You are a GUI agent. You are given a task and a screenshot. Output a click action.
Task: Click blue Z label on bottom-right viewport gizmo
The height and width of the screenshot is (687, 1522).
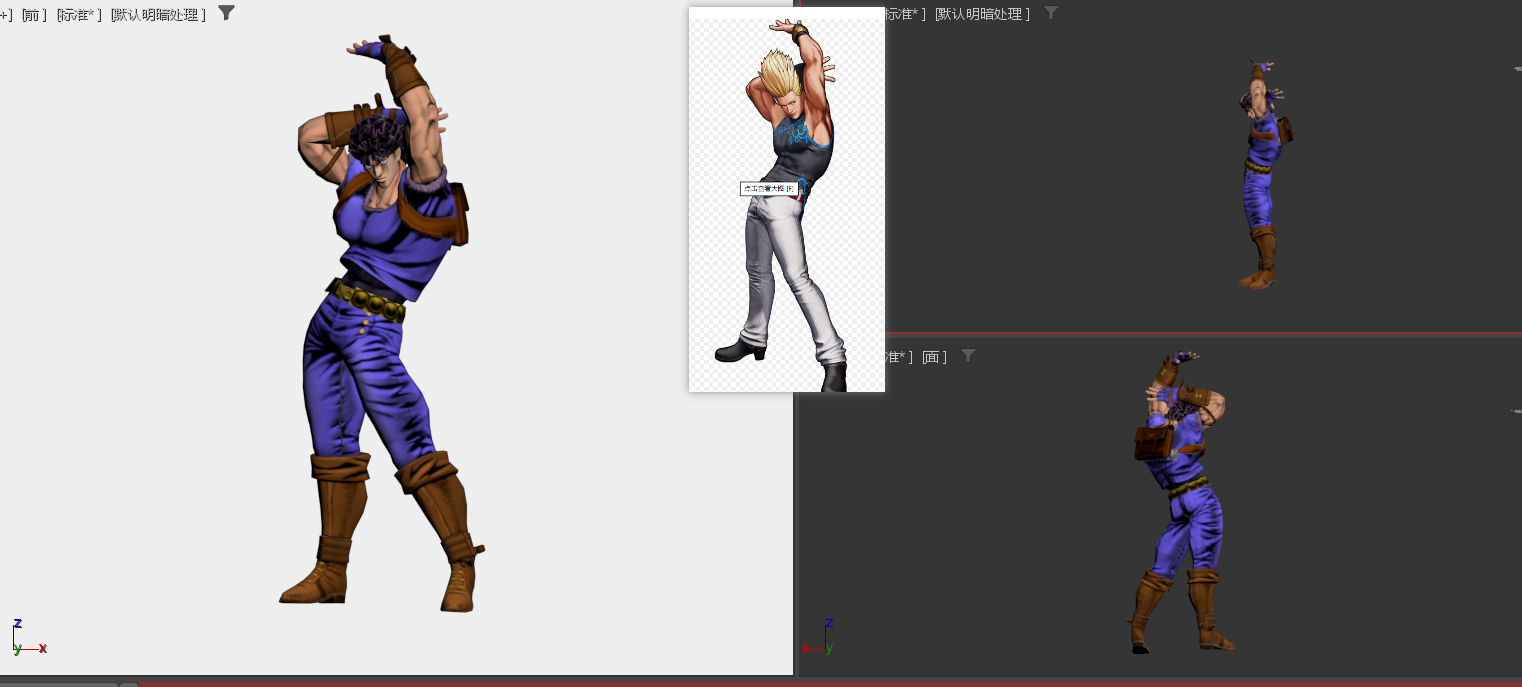[827, 624]
